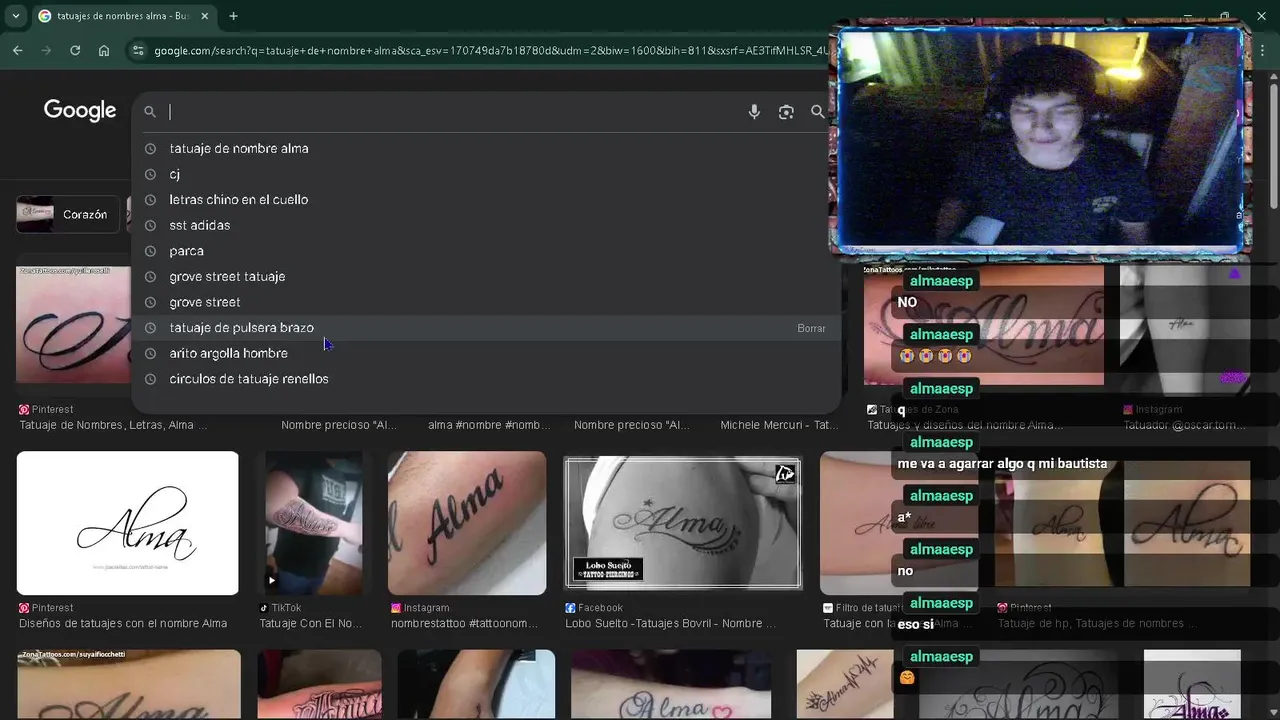Click chat message 'me va a agarrar algo q mi bautista'

pyautogui.click(x=1002, y=463)
